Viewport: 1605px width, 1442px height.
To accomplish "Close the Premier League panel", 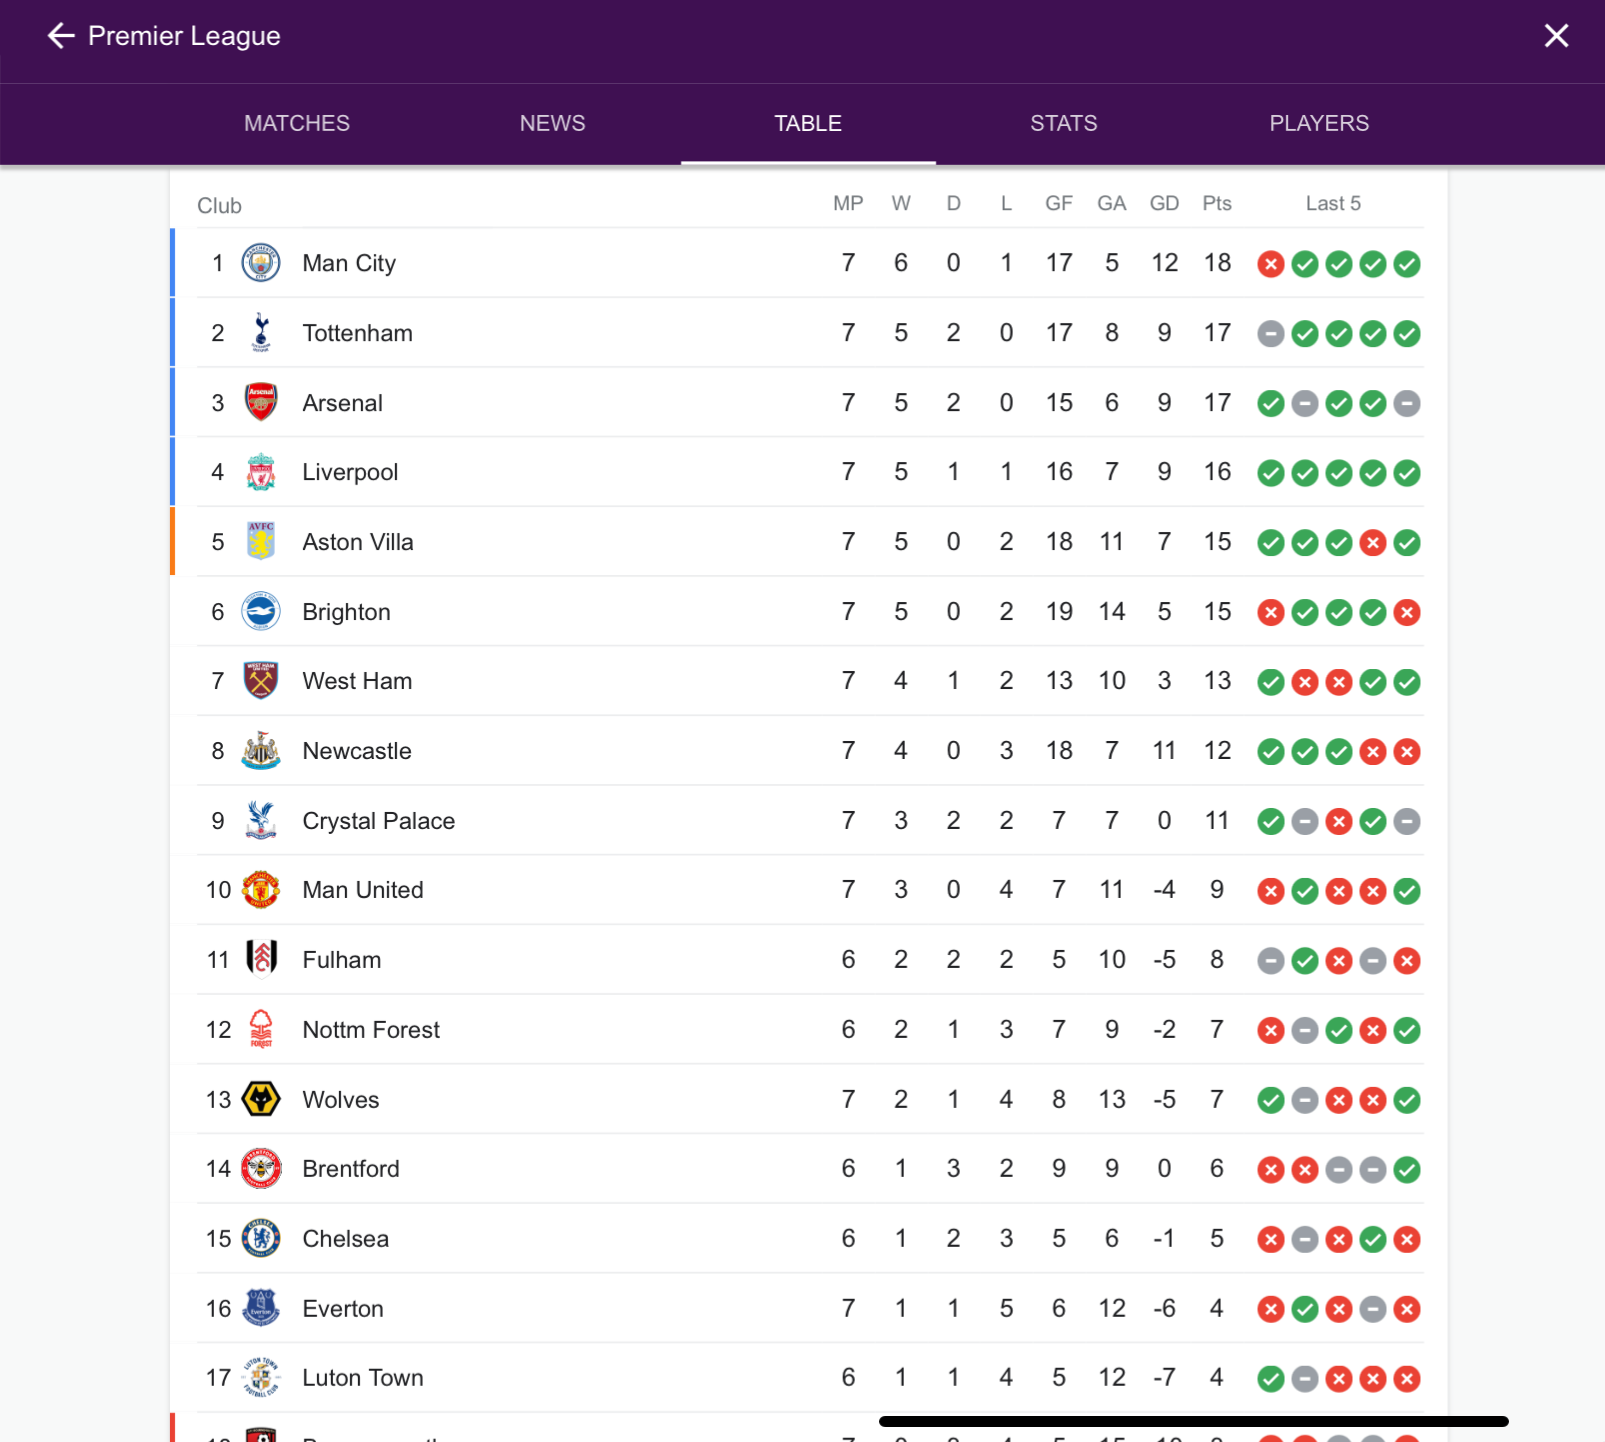I will 1556,36.
